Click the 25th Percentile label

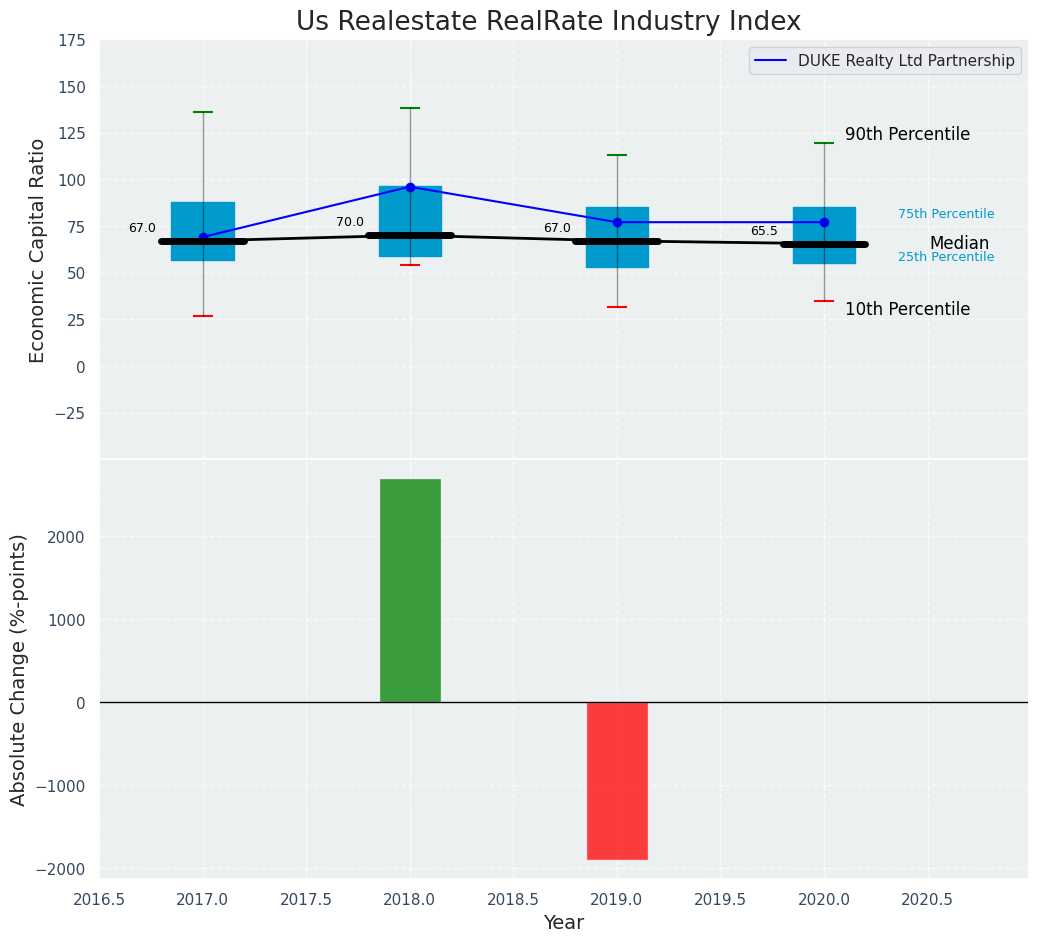[946, 257]
